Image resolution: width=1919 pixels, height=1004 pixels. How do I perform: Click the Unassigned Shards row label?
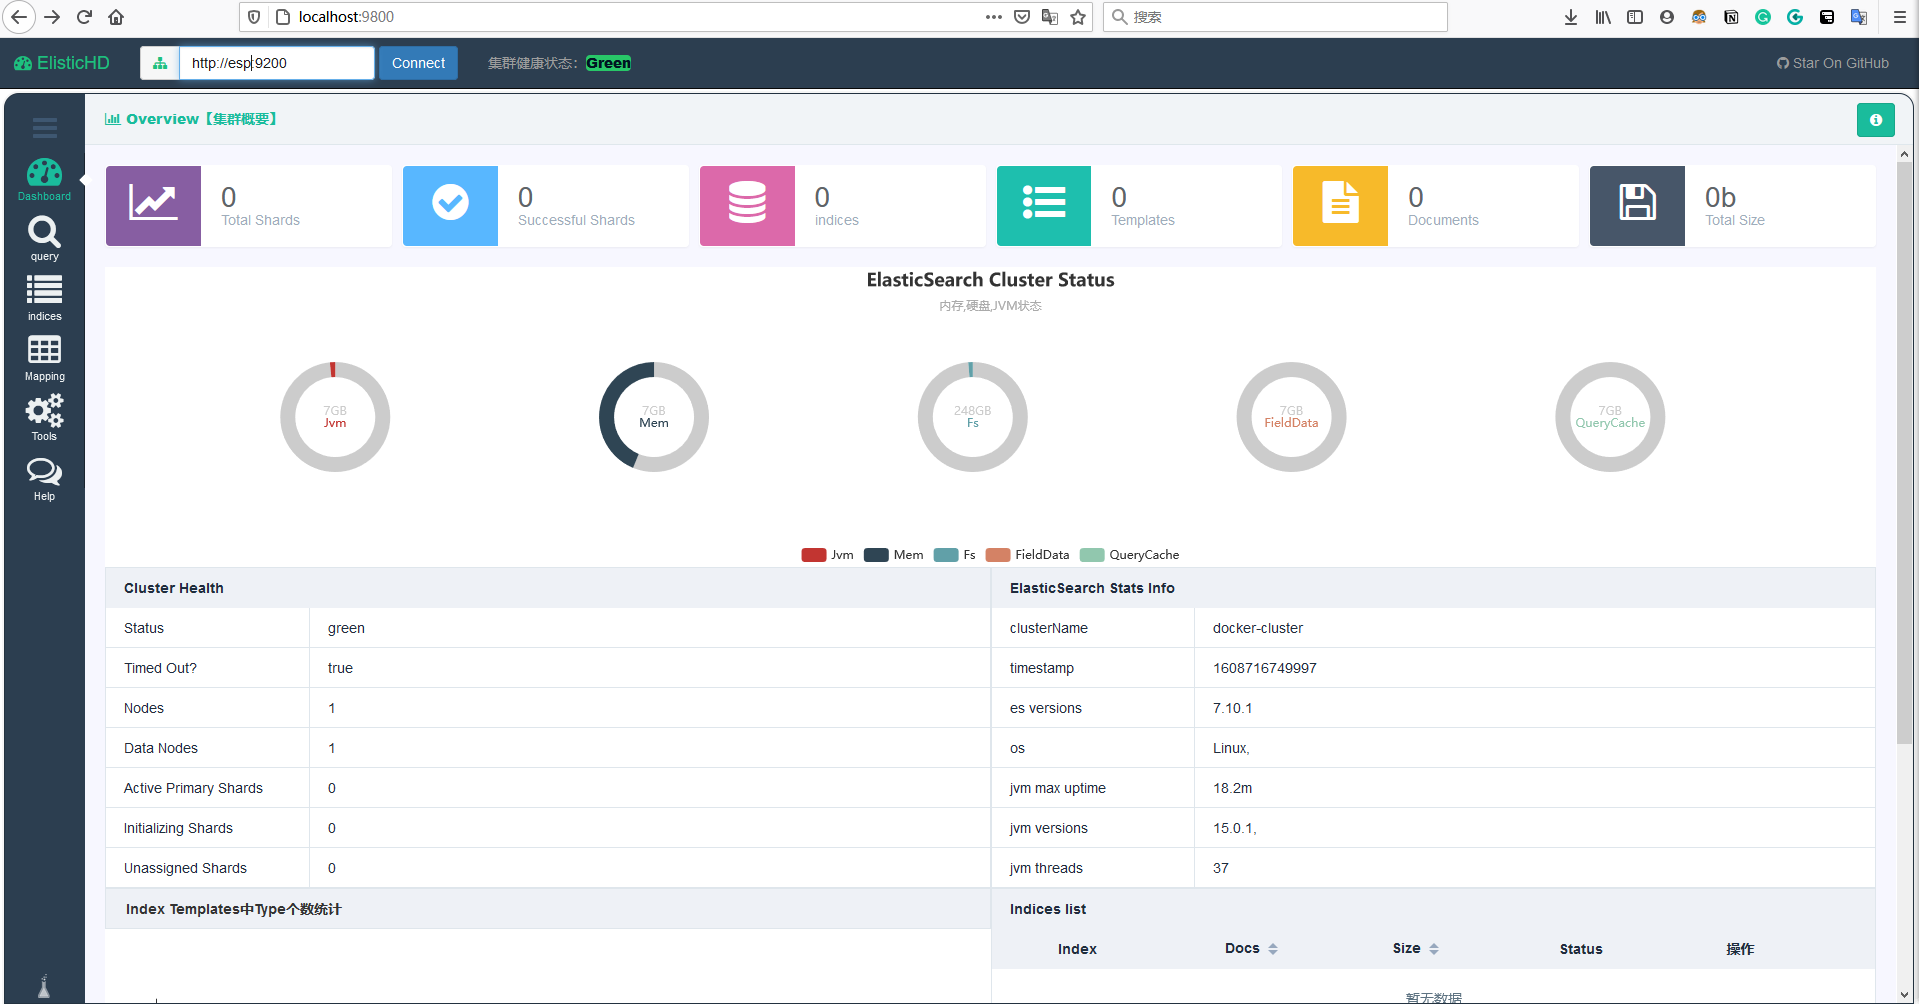tap(185, 868)
